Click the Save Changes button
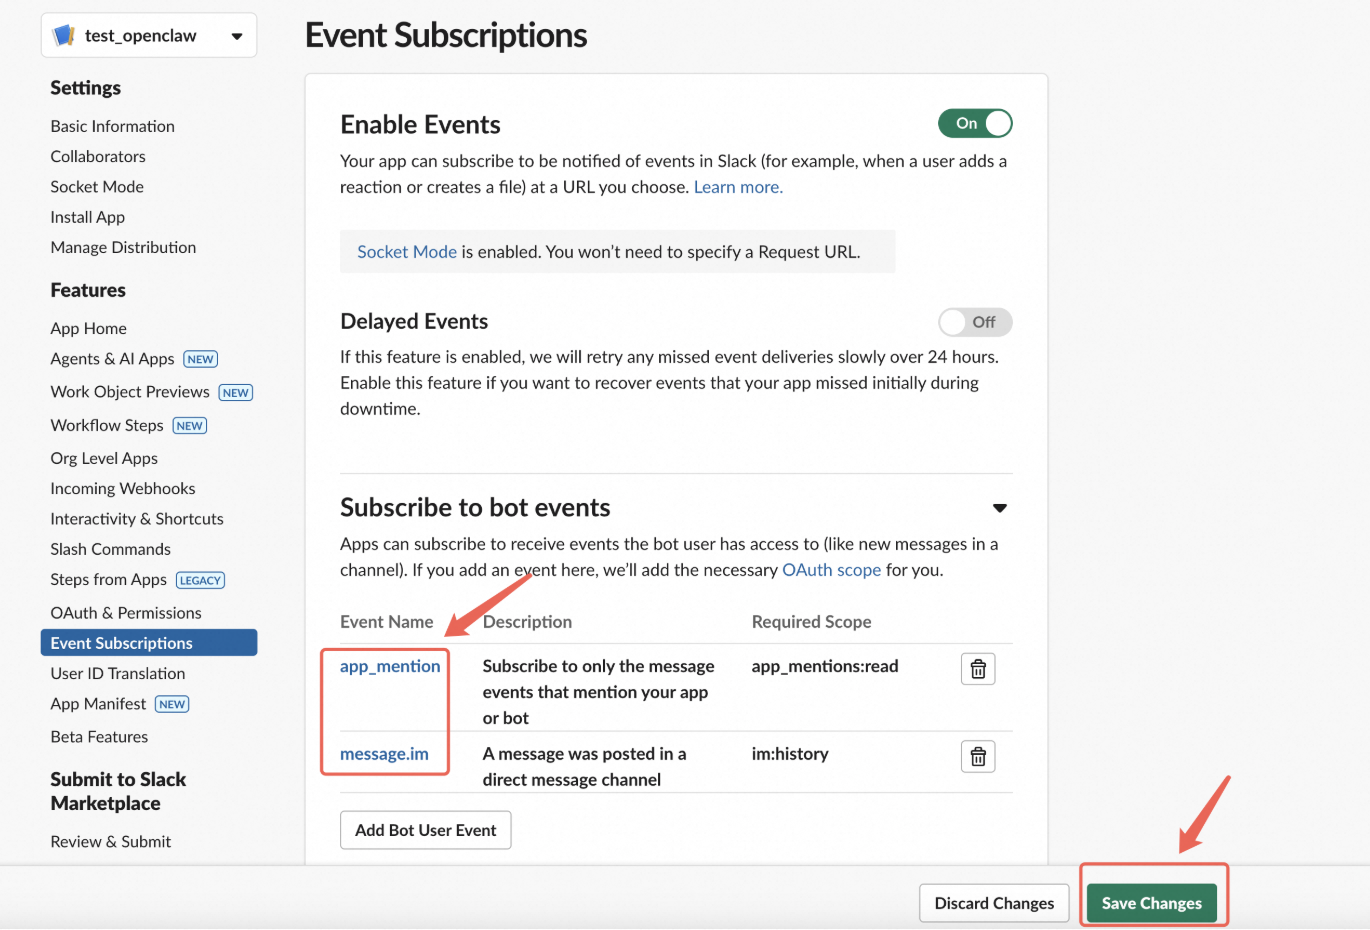 pyautogui.click(x=1152, y=903)
